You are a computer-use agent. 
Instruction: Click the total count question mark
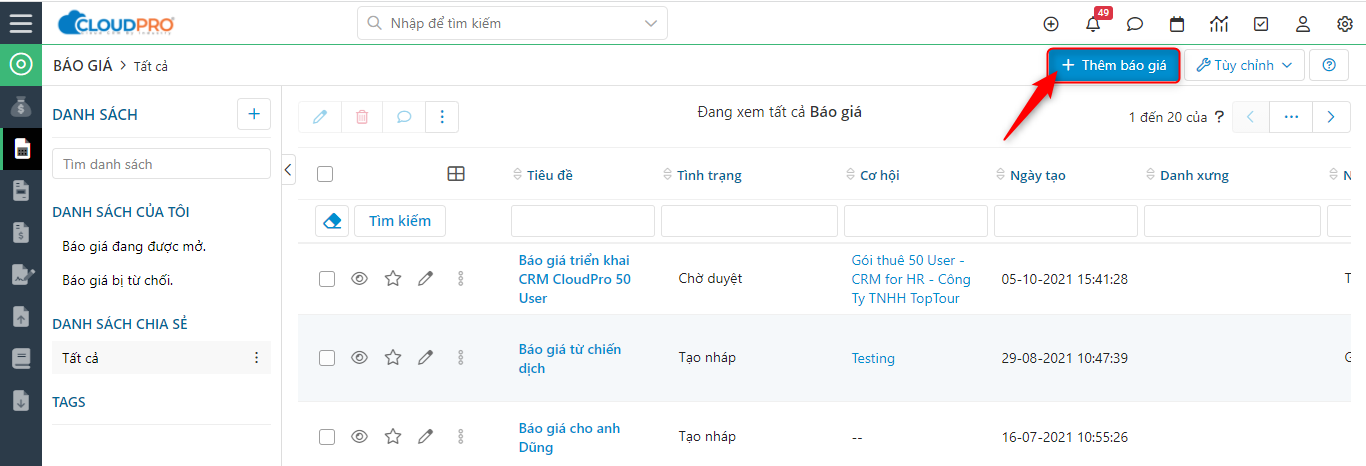point(1218,117)
